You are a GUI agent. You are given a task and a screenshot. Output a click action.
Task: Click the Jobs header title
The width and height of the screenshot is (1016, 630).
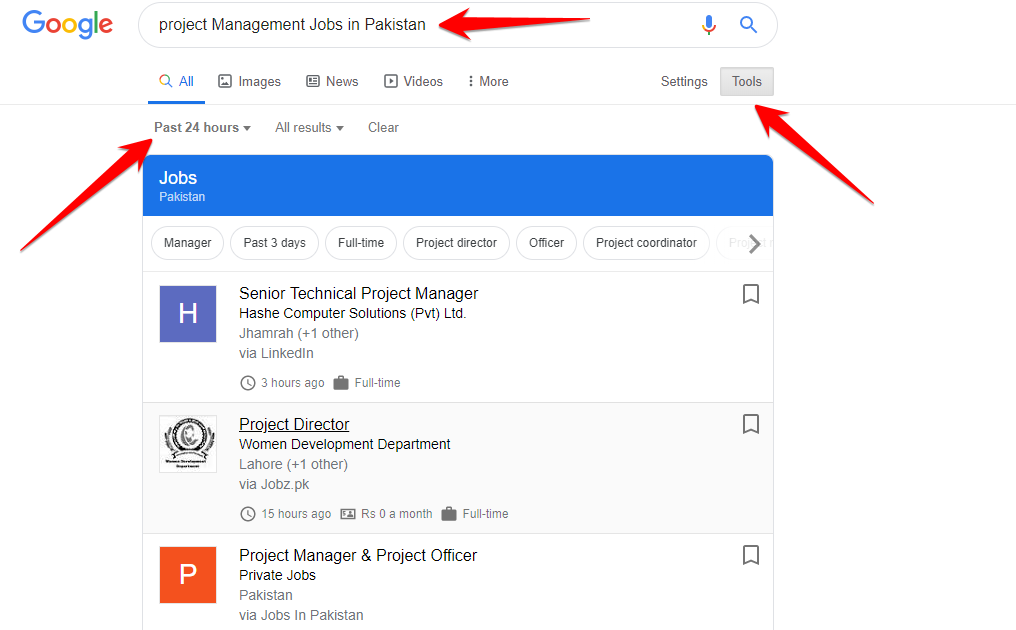pos(178,178)
